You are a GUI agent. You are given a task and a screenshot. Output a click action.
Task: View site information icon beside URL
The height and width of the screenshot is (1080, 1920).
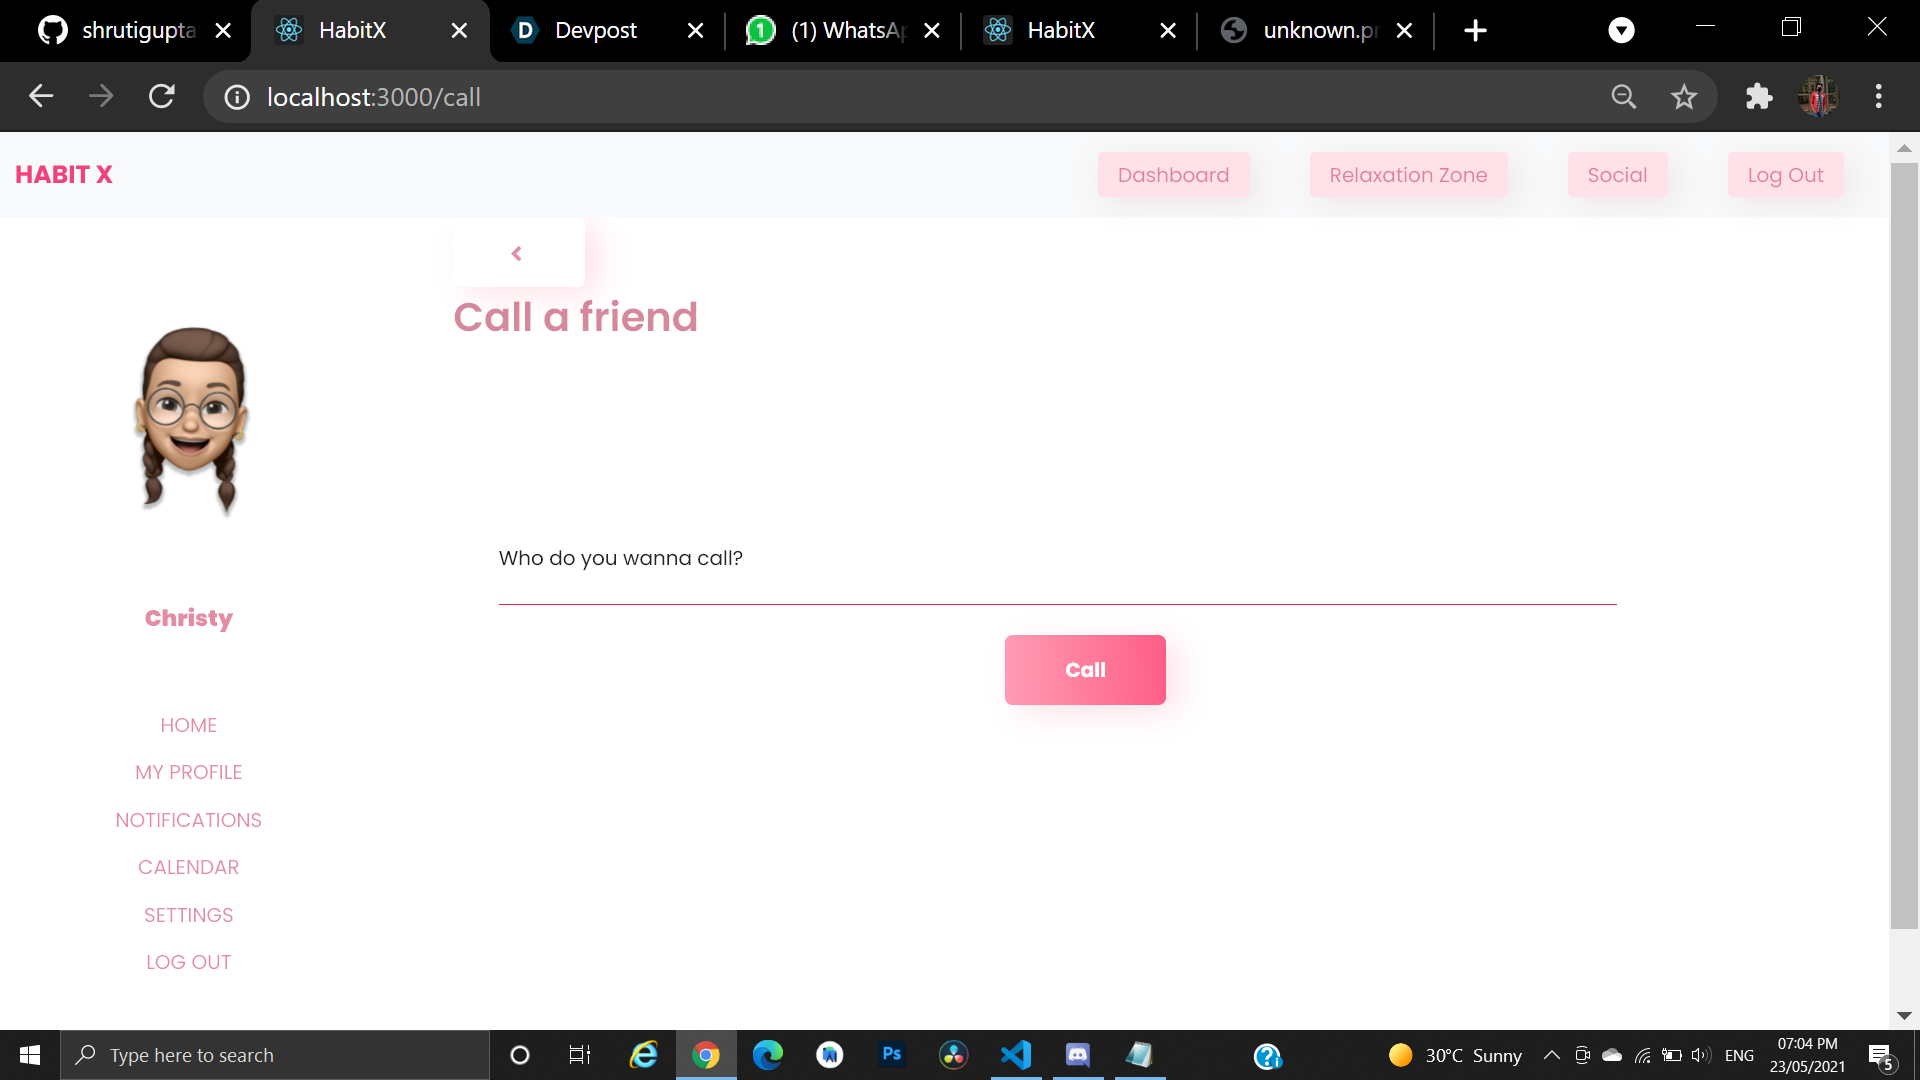pyautogui.click(x=237, y=97)
